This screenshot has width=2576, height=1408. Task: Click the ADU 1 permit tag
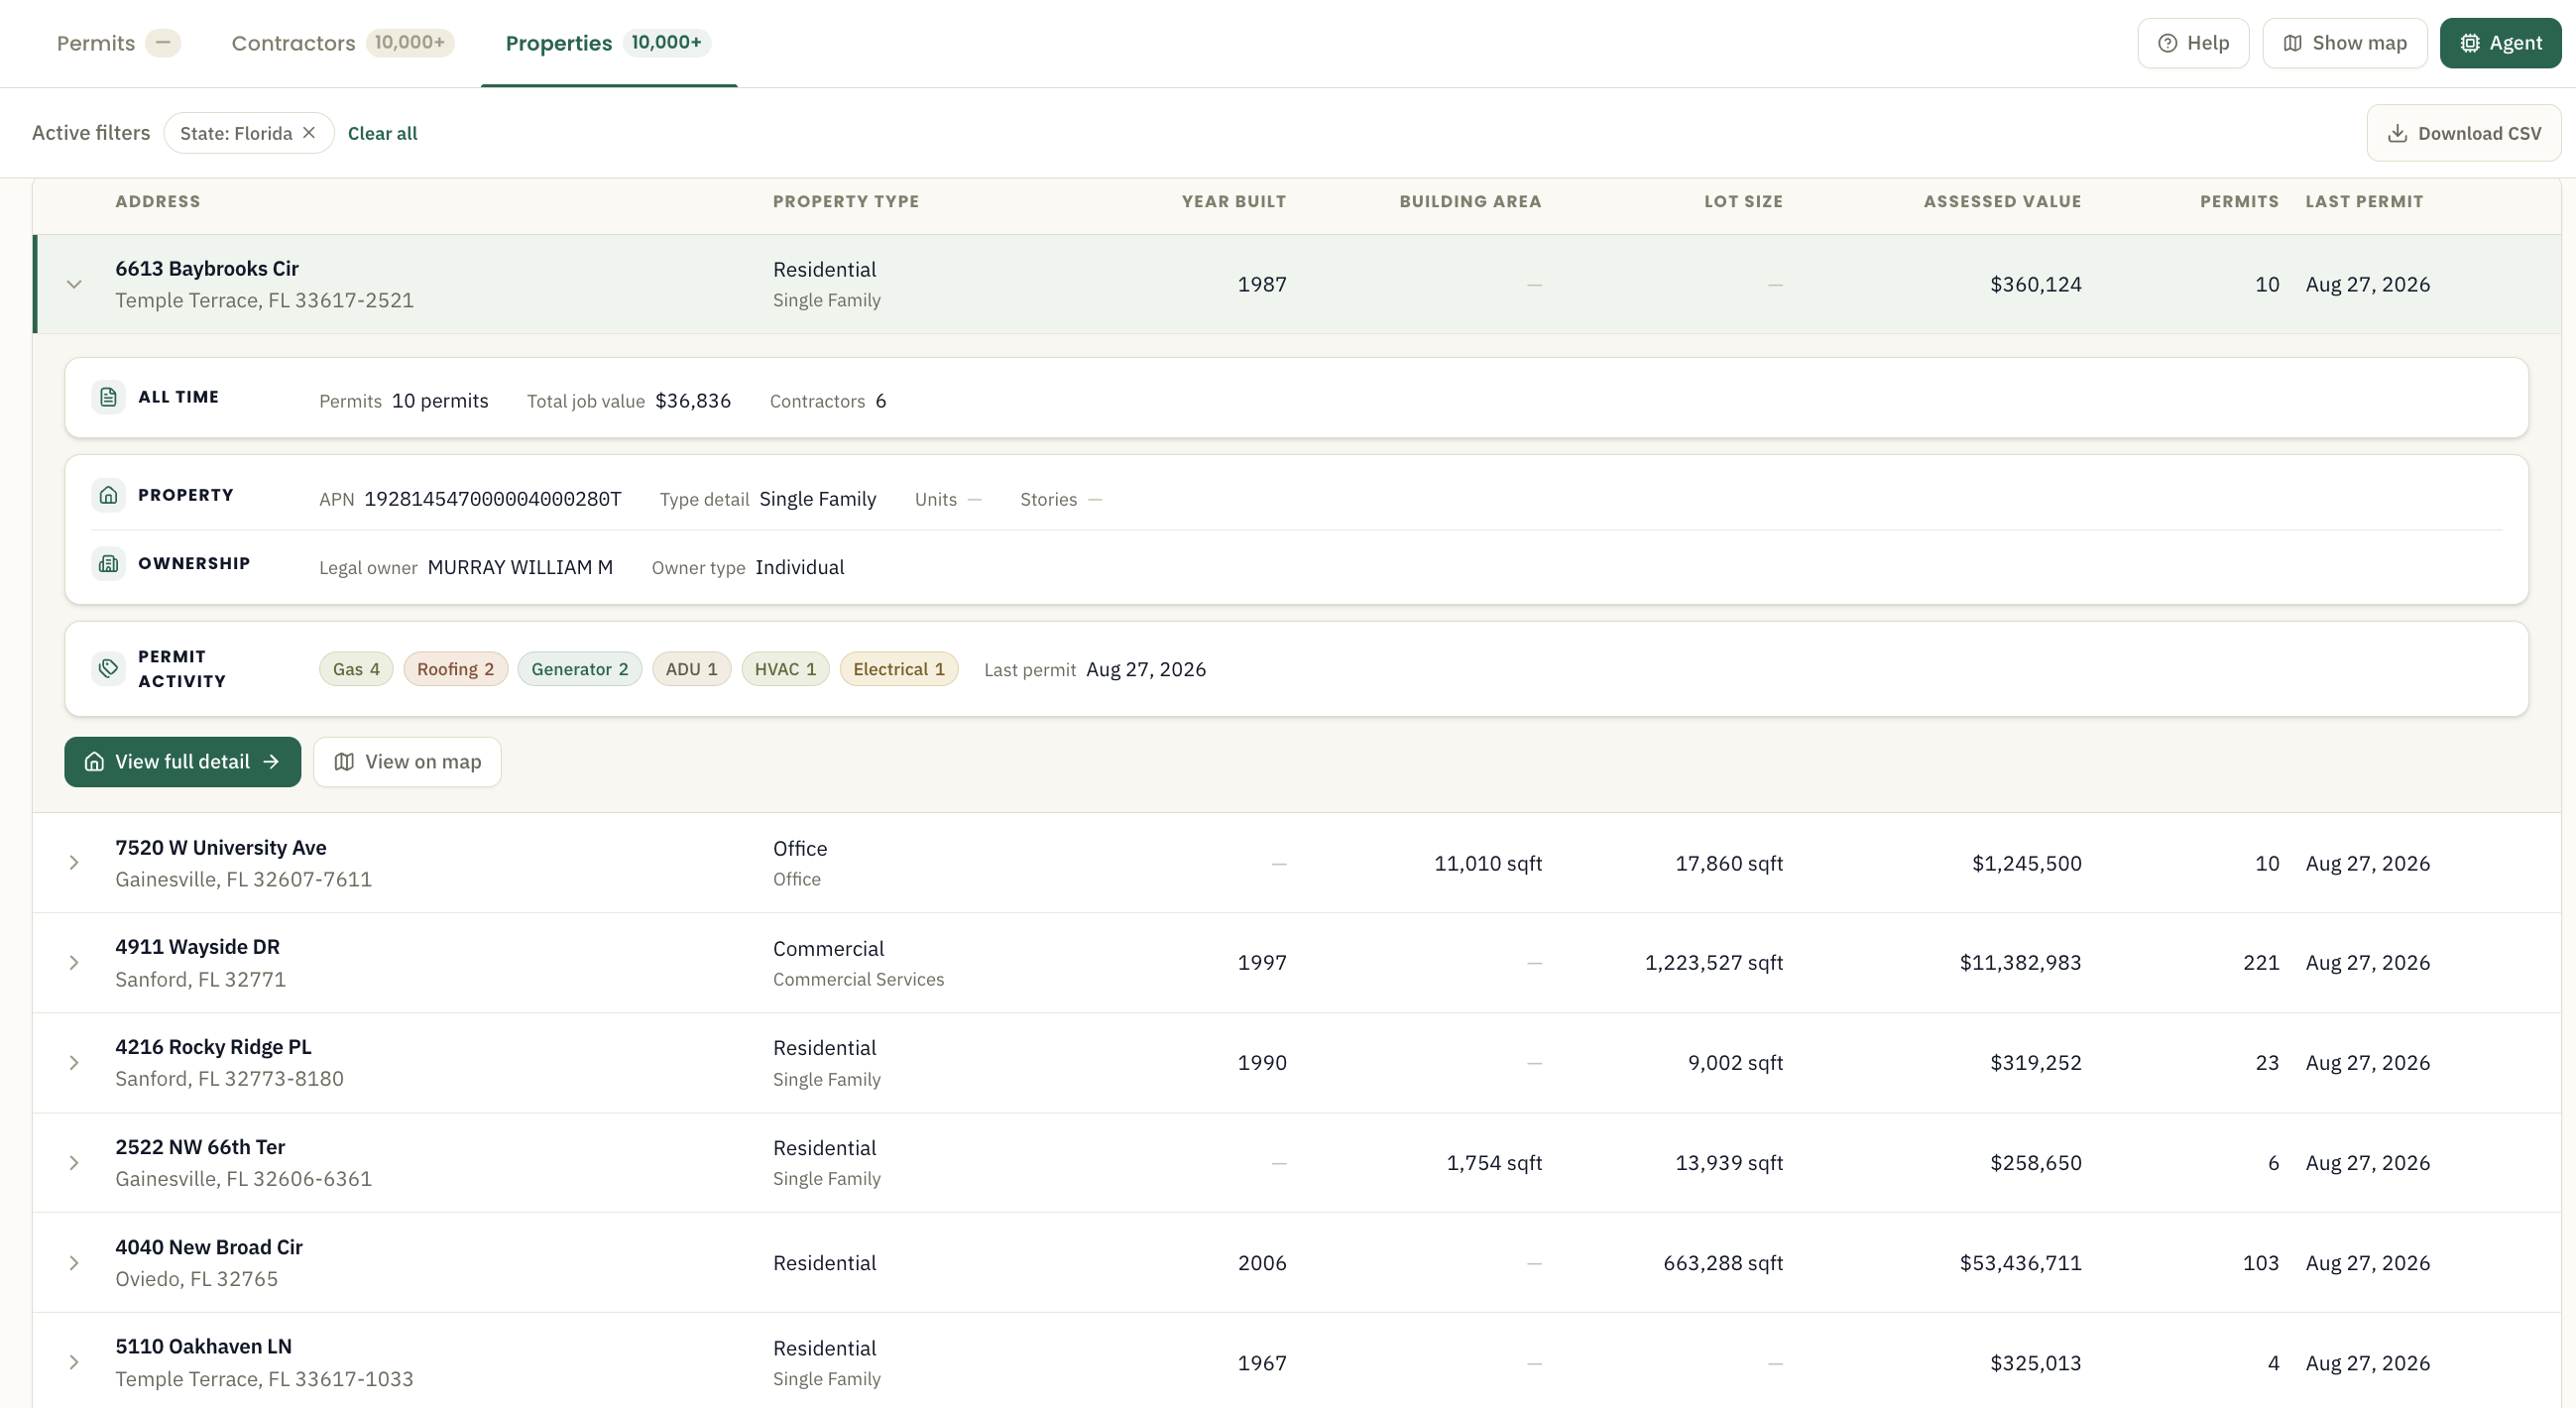691,669
